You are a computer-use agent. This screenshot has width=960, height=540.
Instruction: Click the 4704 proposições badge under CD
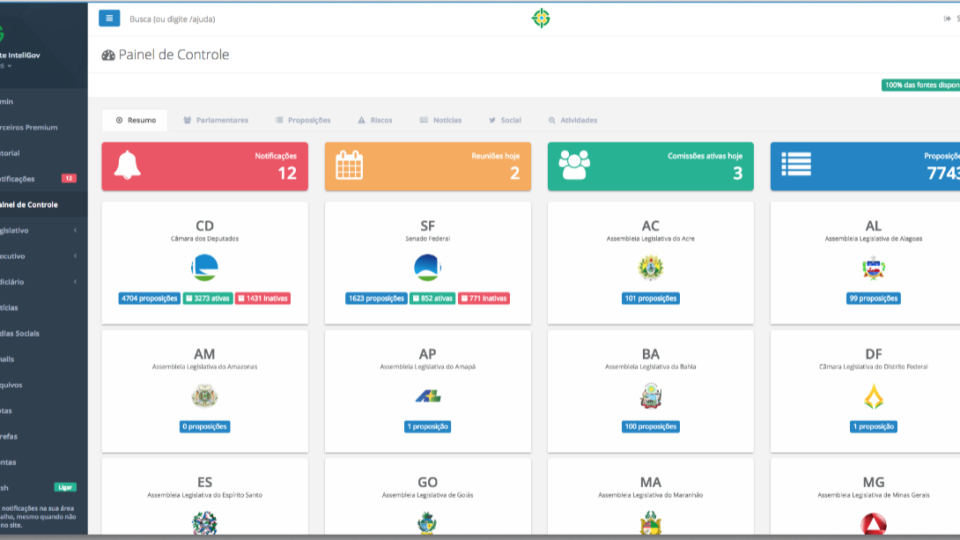point(149,298)
